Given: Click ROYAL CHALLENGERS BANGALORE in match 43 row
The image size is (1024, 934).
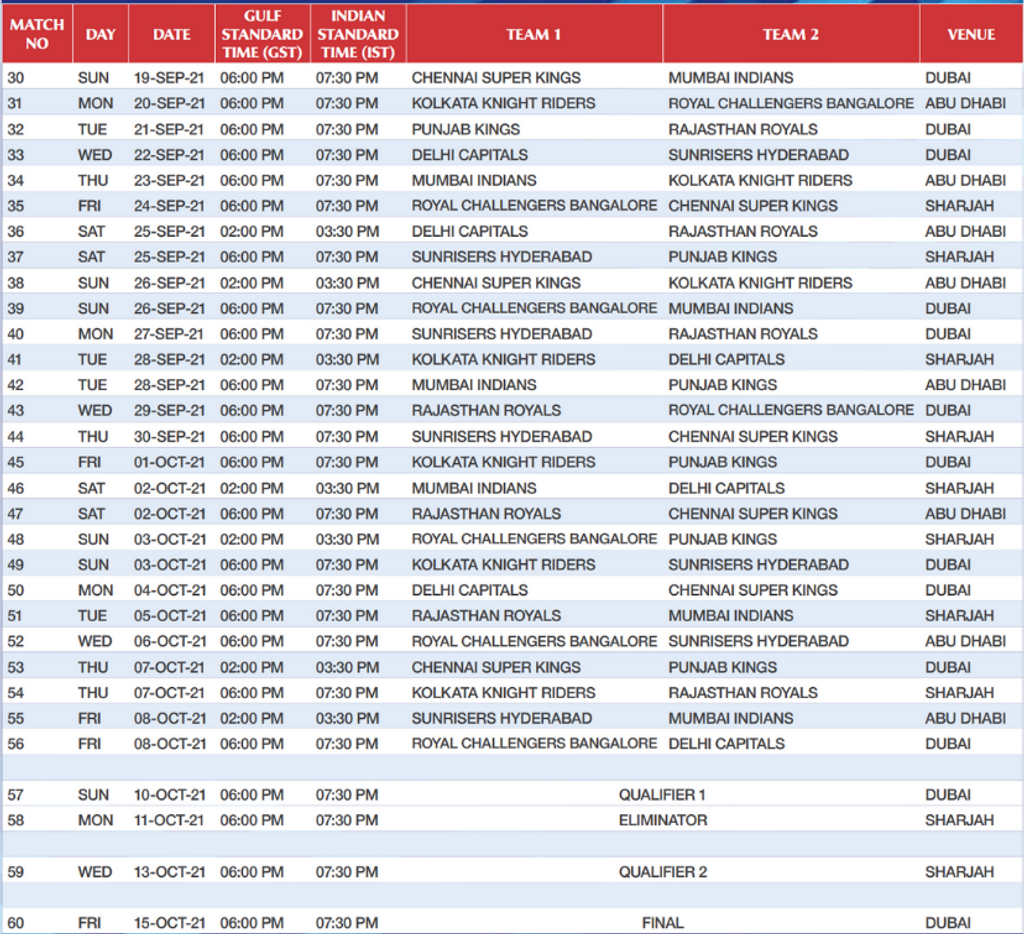Looking at the screenshot, I should click(x=791, y=410).
